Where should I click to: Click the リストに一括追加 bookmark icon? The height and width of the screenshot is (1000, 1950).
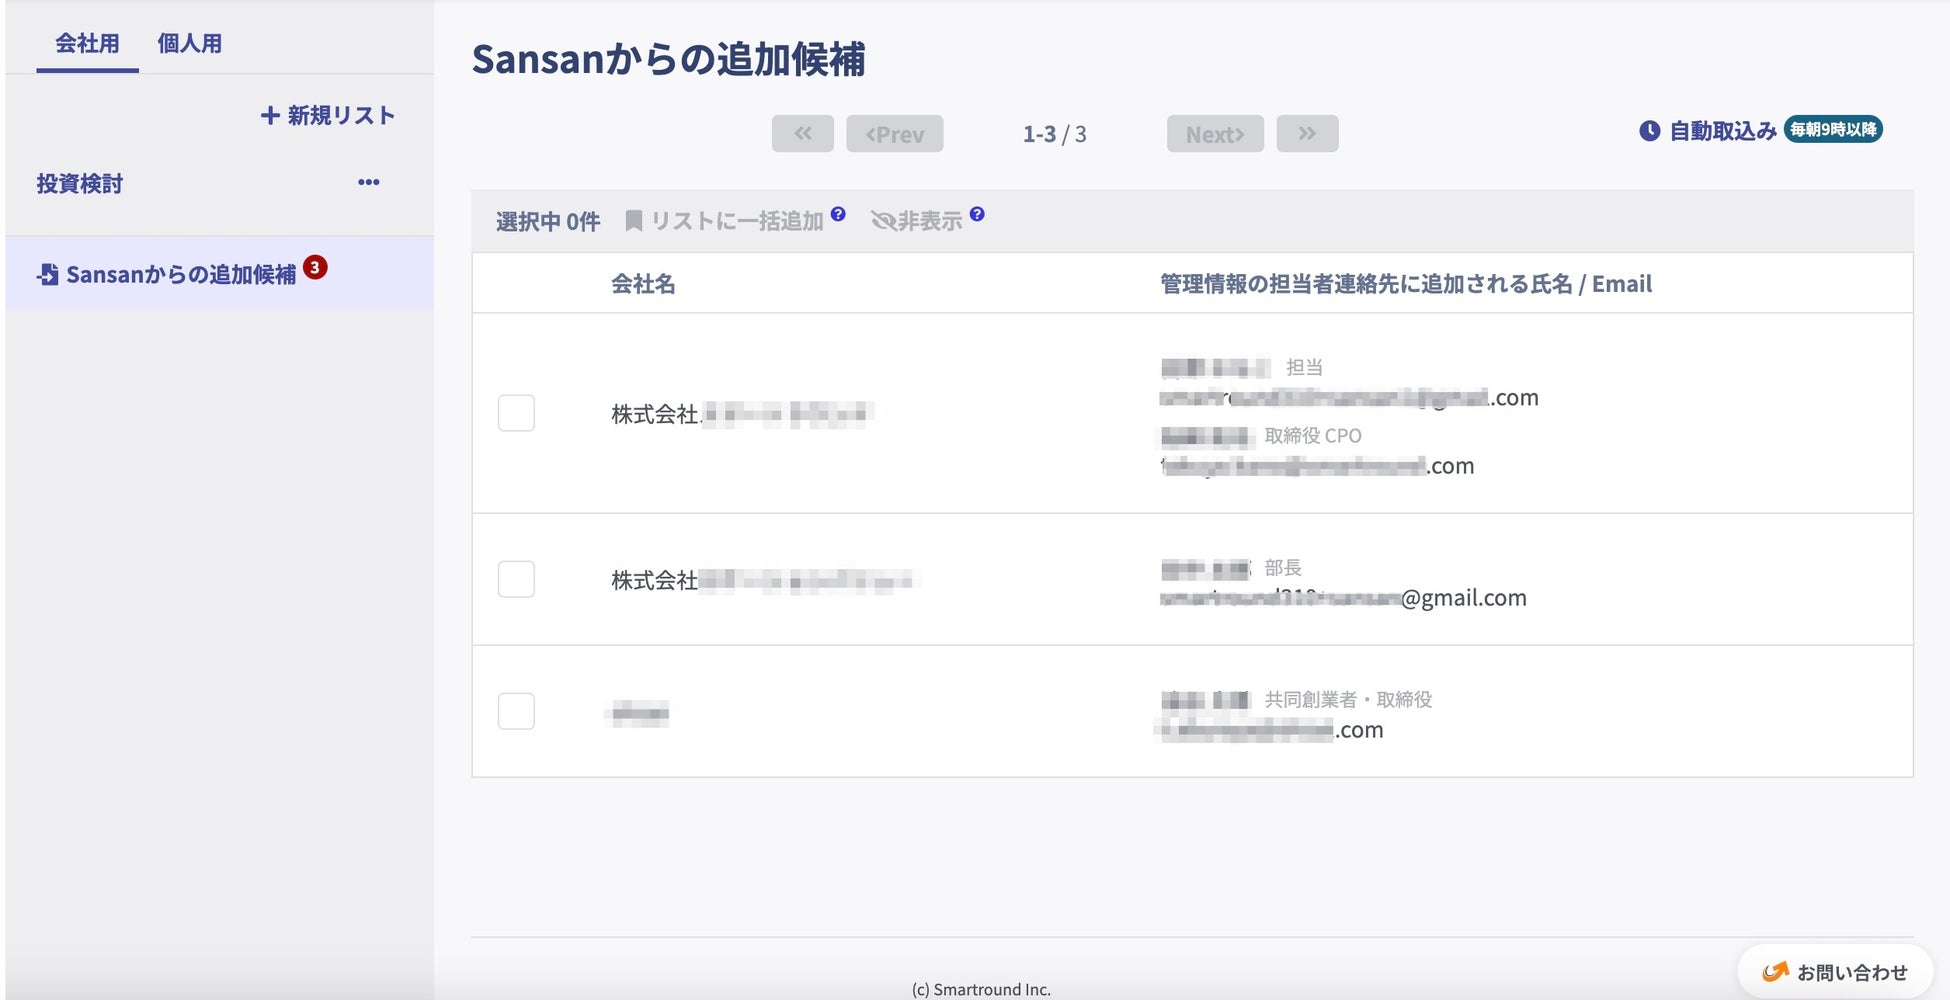pos(633,221)
